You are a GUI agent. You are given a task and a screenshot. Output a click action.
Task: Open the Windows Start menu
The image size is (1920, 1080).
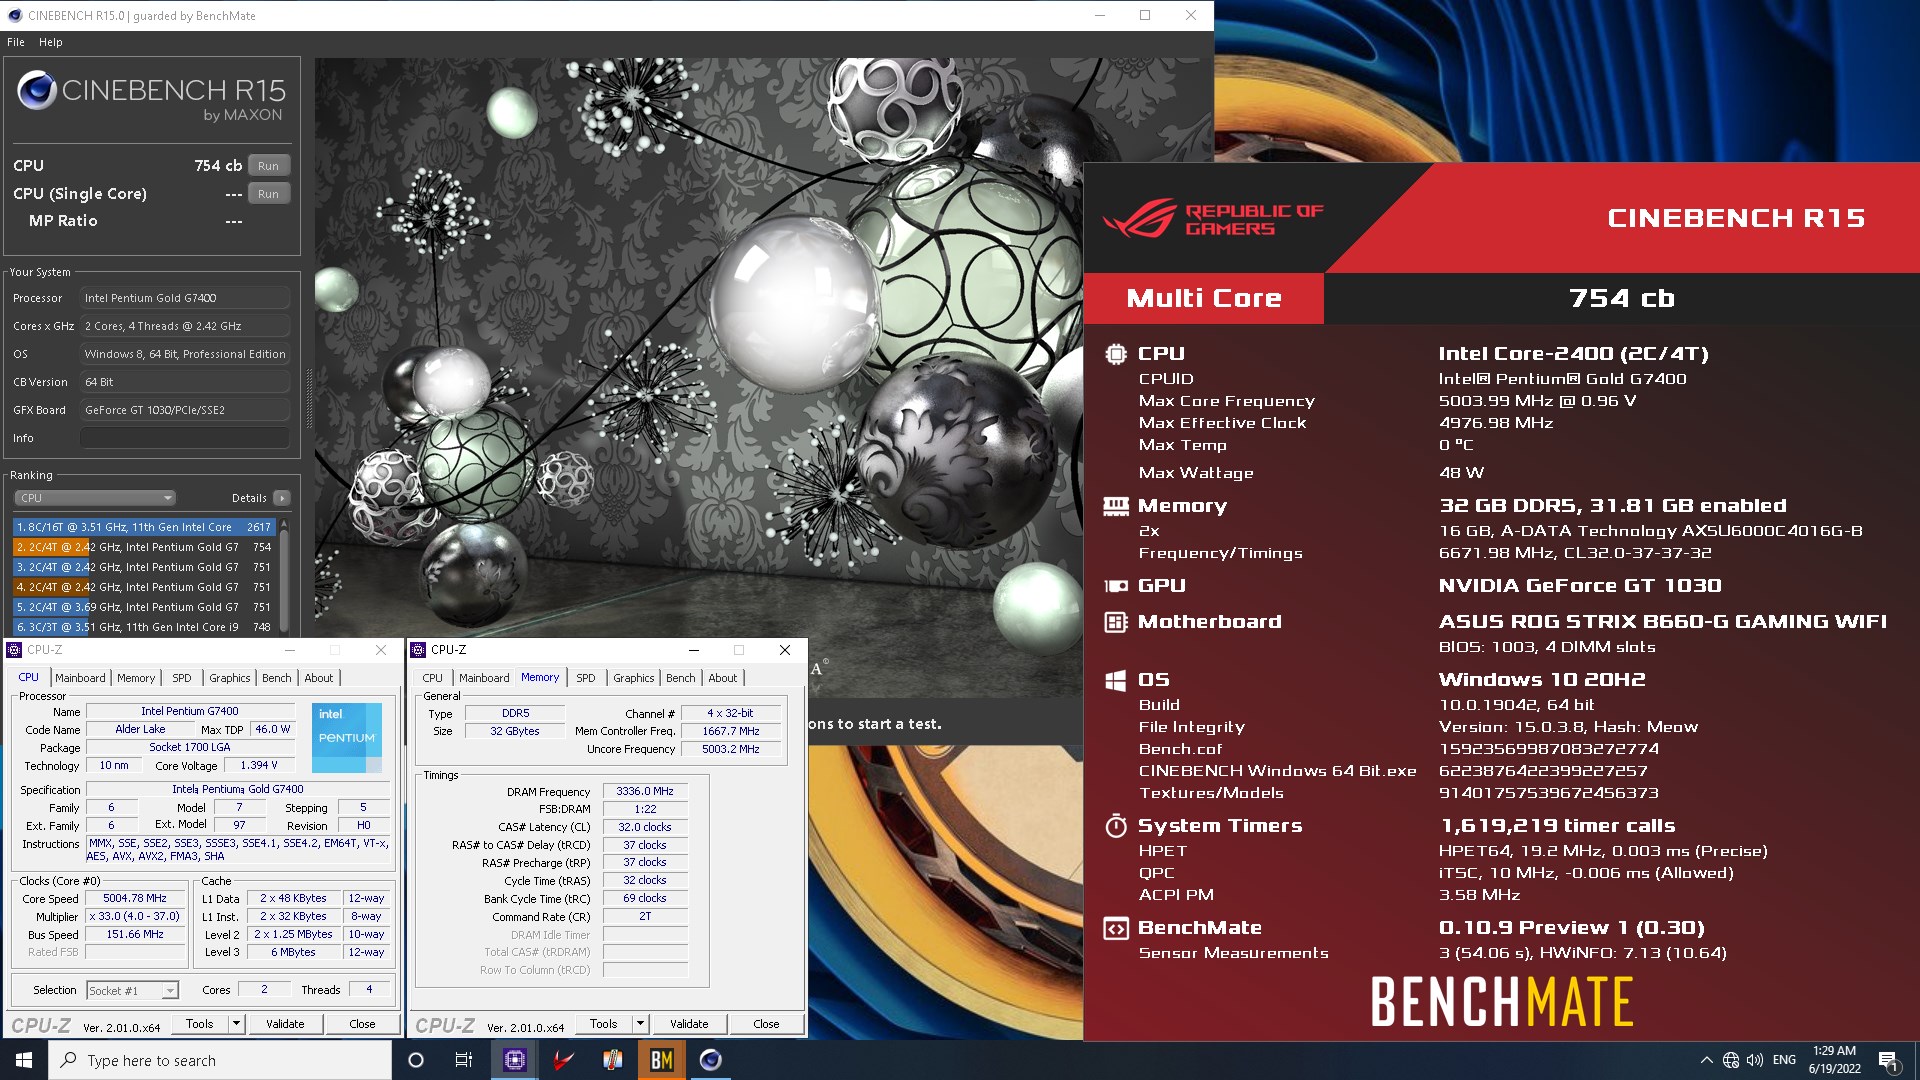24,1060
